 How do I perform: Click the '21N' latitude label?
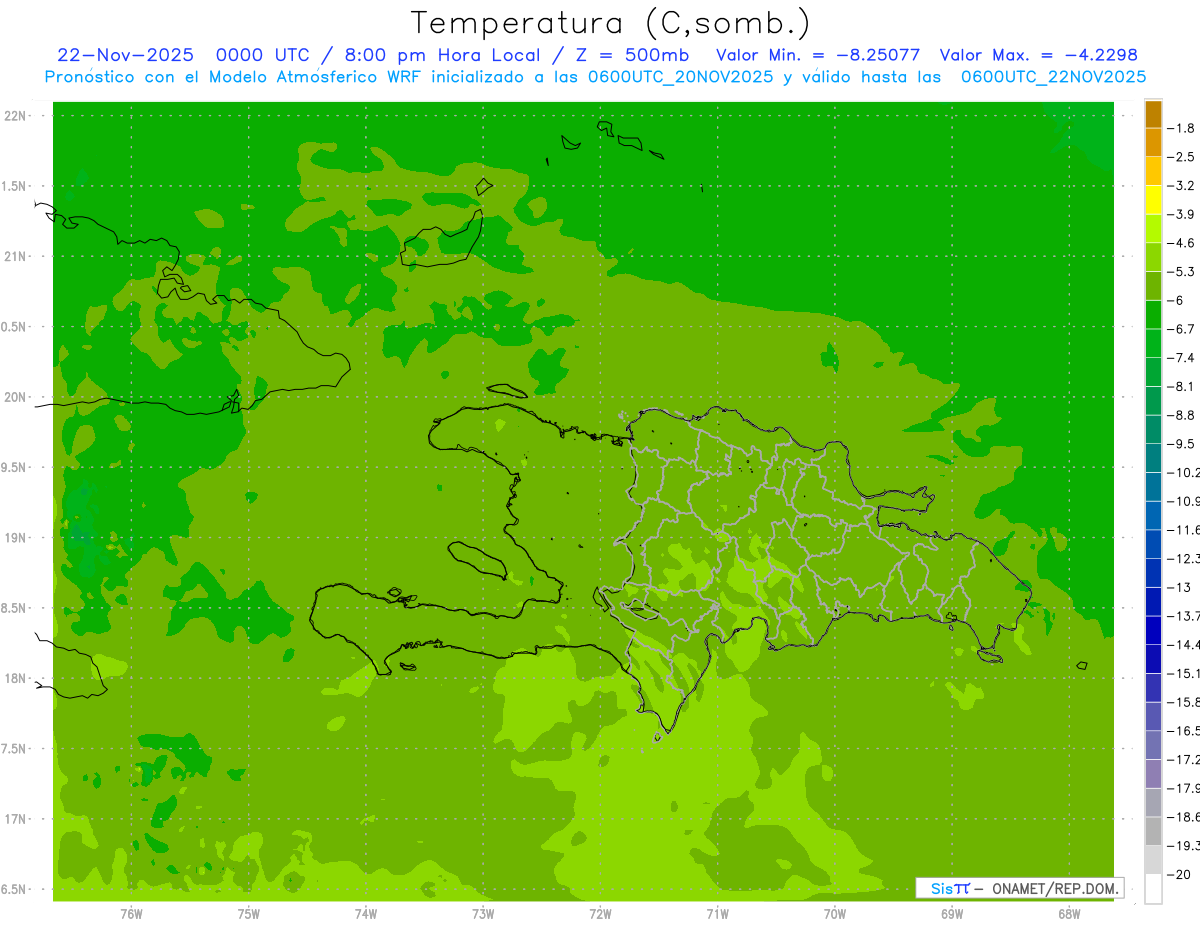point(15,257)
